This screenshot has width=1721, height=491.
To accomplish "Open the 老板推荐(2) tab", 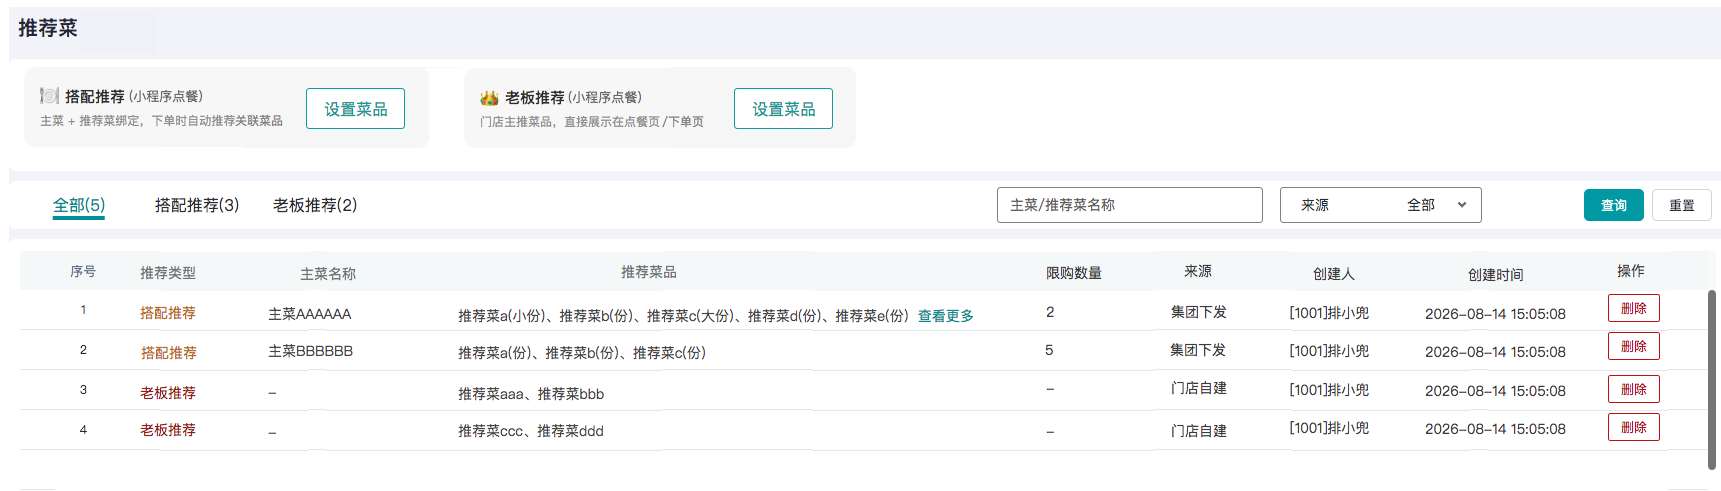I will tap(315, 205).
